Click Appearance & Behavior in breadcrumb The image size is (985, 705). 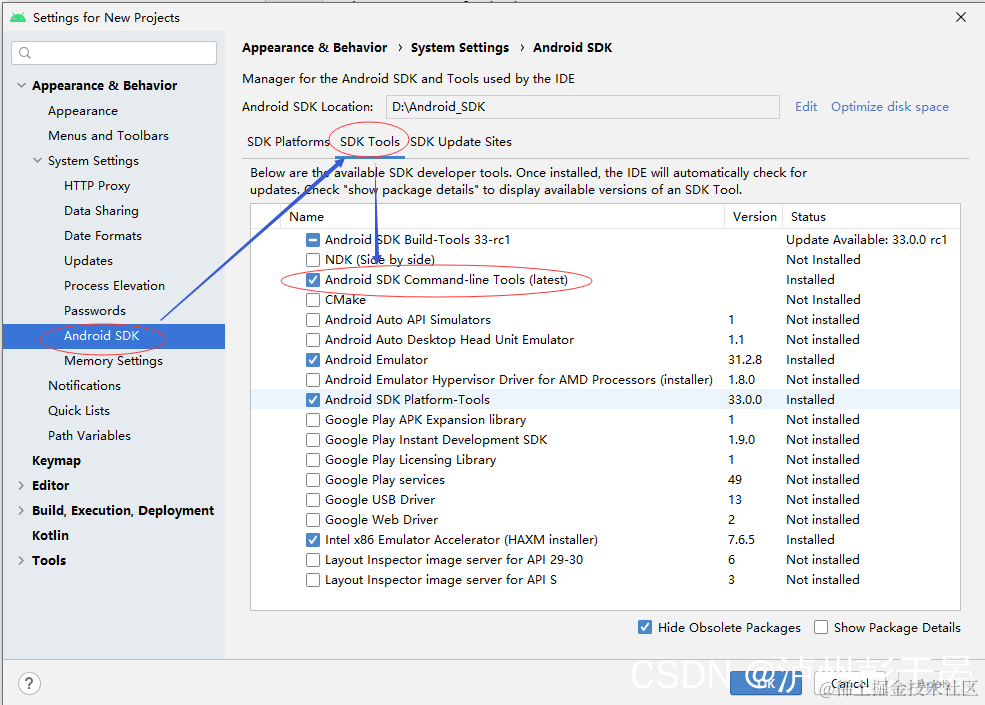click(x=315, y=48)
